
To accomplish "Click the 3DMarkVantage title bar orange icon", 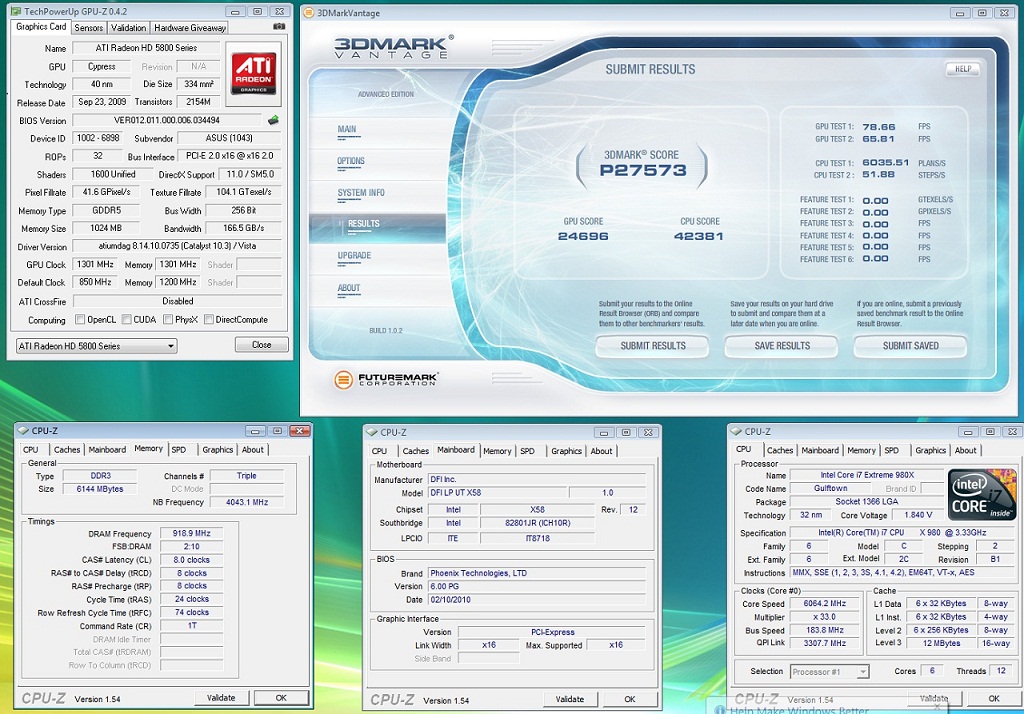I will (x=309, y=13).
